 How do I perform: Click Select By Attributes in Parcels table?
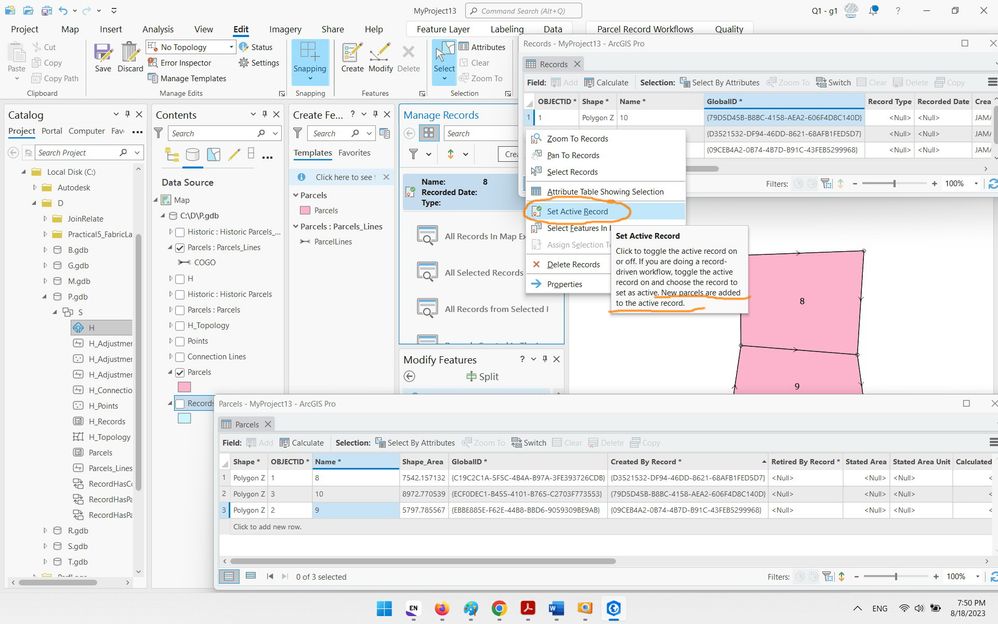pyautogui.click(x=415, y=443)
